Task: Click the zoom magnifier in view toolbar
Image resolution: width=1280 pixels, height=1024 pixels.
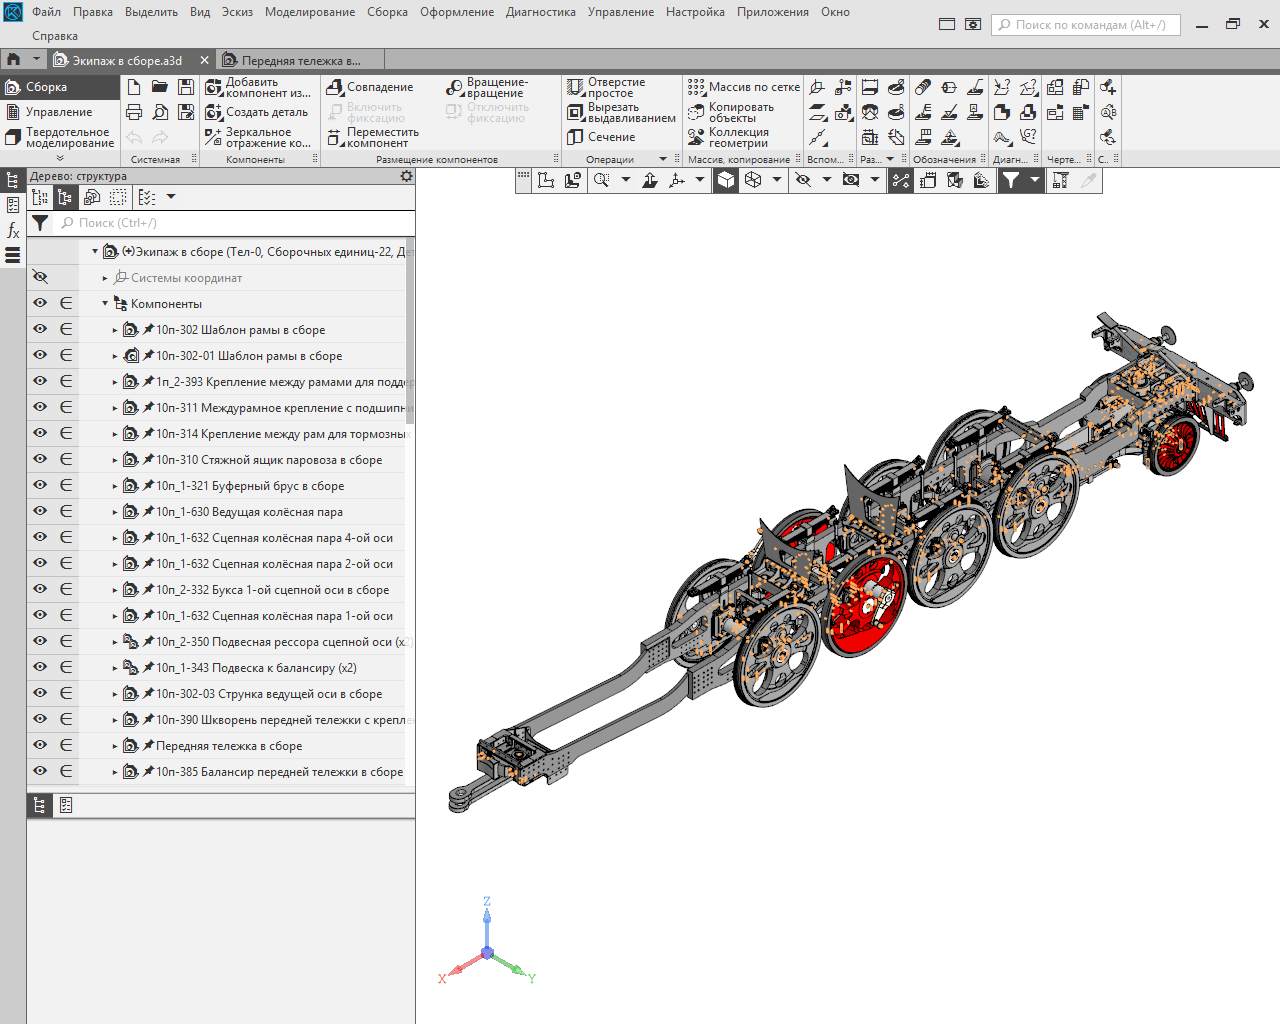Action: point(601,180)
